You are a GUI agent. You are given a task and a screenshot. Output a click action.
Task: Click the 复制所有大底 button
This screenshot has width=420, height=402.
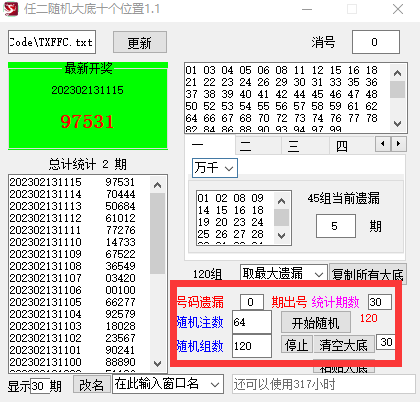click(368, 274)
